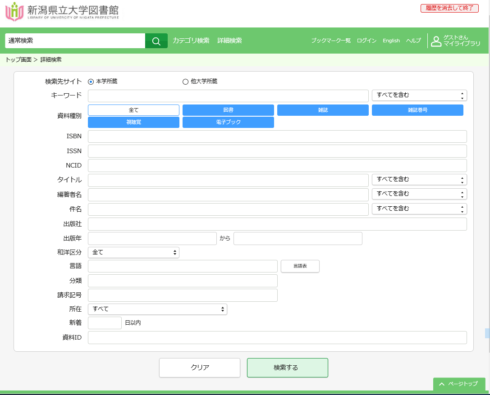This screenshot has height=395, width=490.
Task: Click the 詳細検索 breadcrumb text
Action: (x=51, y=60)
